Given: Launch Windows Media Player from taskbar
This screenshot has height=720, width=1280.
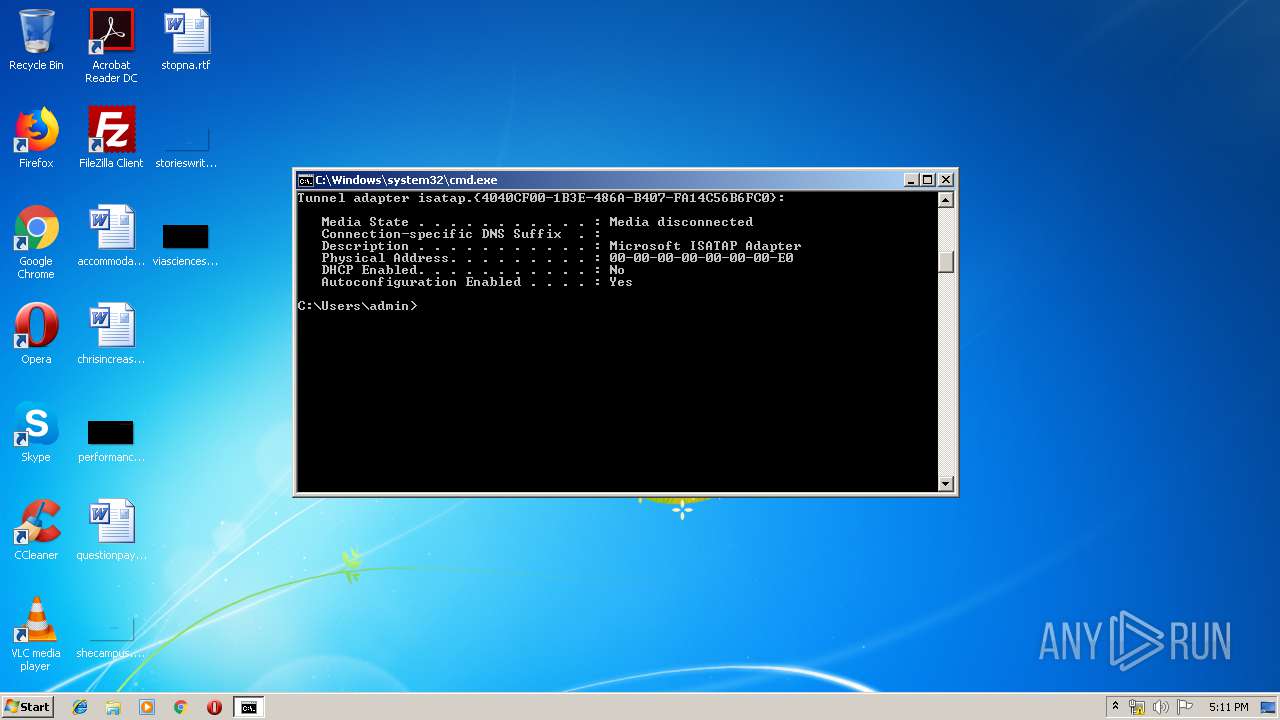Looking at the screenshot, I should coord(147,707).
